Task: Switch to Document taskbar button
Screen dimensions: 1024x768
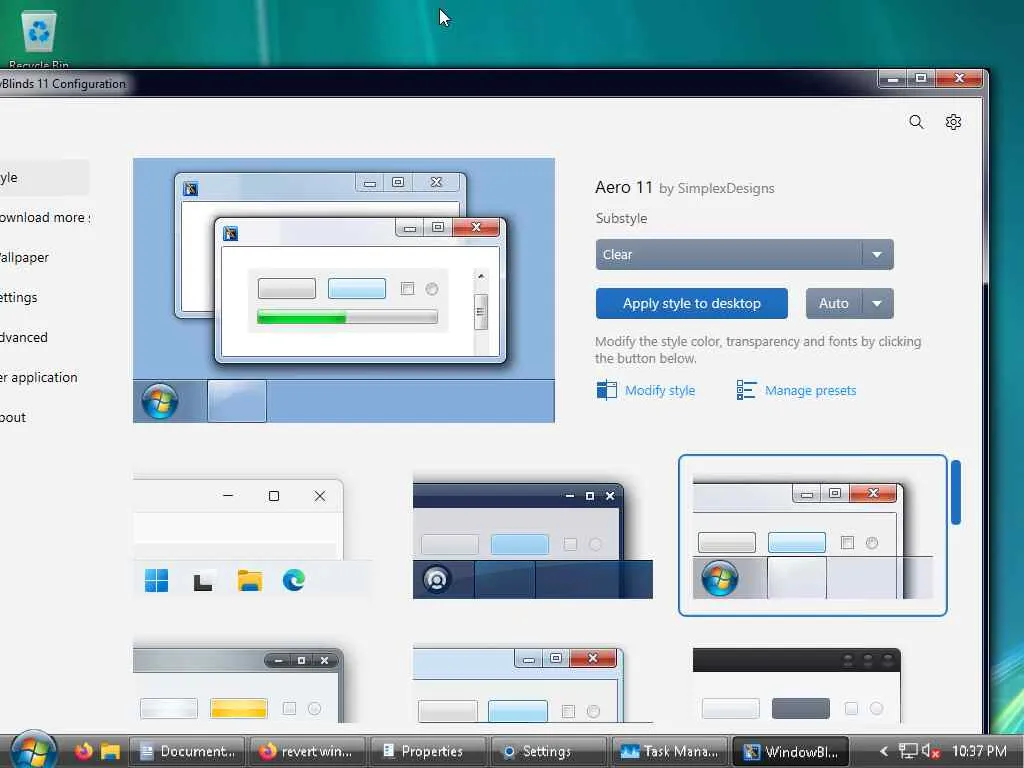Action: click(187, 752)
